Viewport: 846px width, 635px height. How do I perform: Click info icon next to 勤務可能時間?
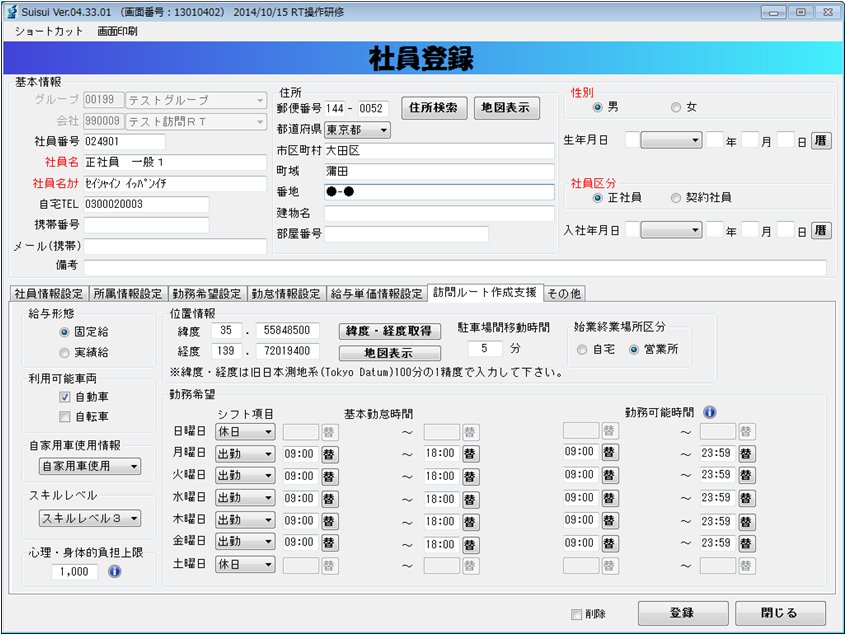point(709,412)
